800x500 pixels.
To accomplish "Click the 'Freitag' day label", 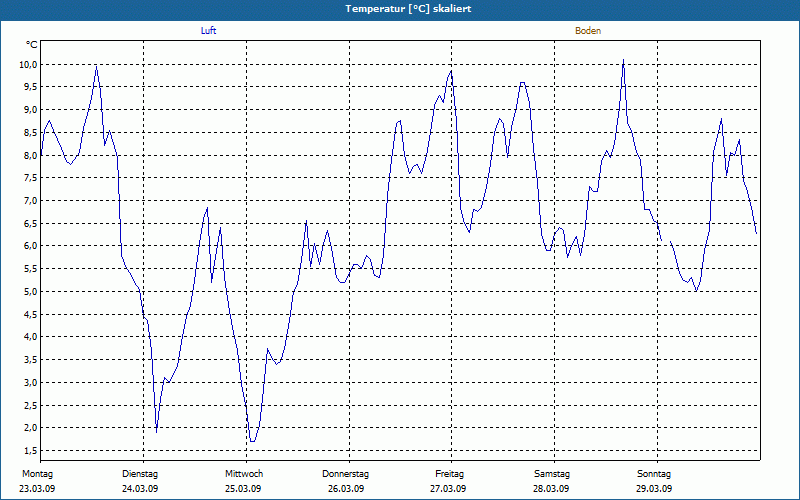I will click(449, 474).
